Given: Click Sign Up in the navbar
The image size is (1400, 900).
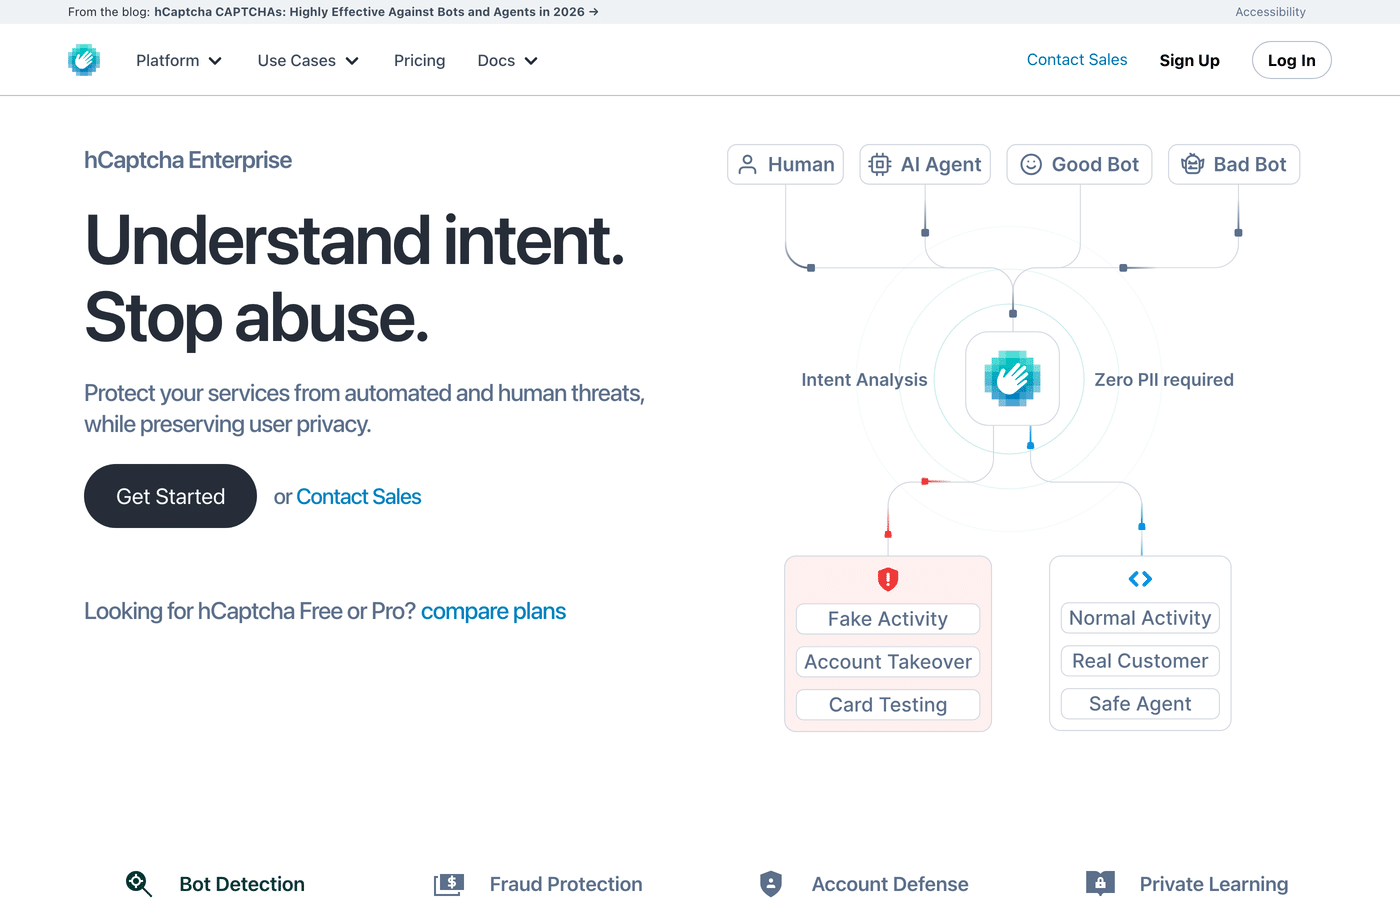Looking at the screenshot, I should 1190,60.
